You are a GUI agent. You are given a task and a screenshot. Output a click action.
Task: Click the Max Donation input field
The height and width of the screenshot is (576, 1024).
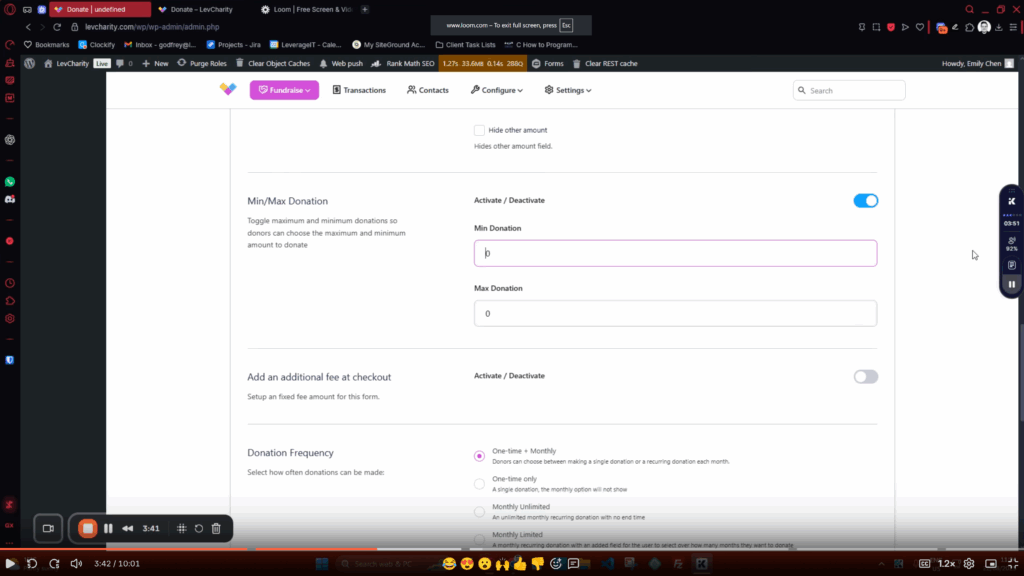pyautogui.click(x=675, y=313)
